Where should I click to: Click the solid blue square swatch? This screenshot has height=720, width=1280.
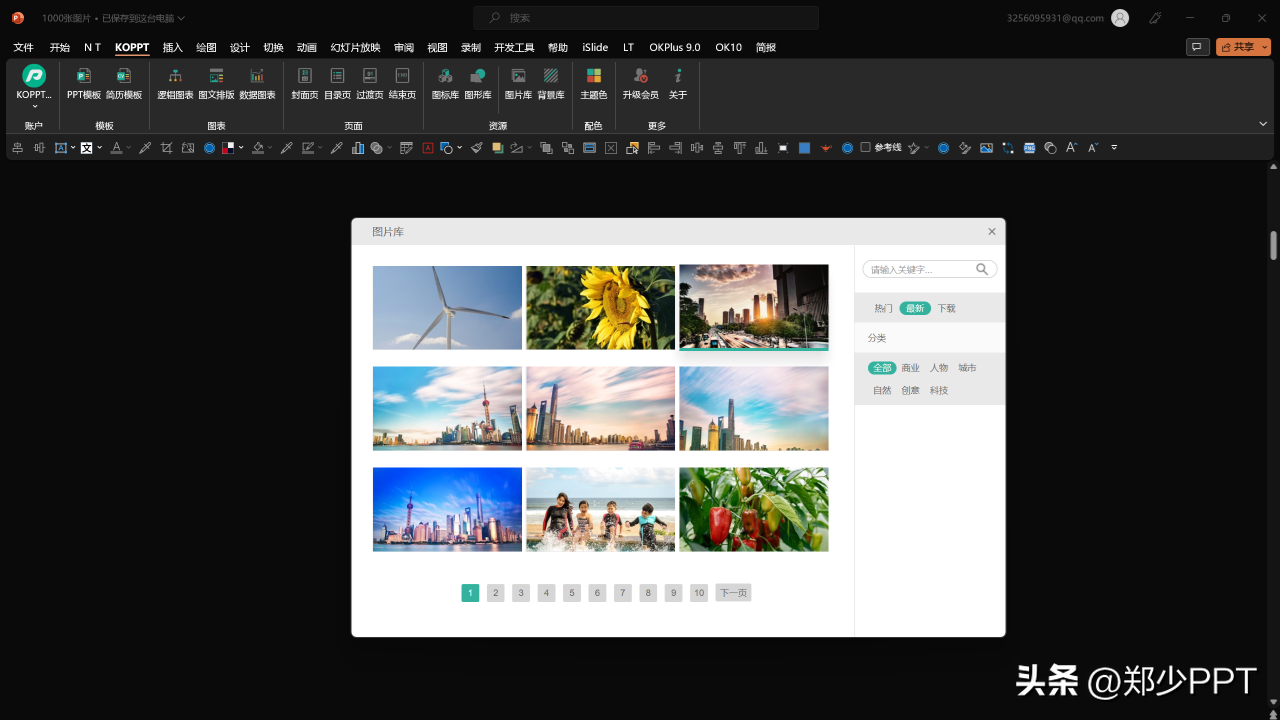click(x=804, y=148)
